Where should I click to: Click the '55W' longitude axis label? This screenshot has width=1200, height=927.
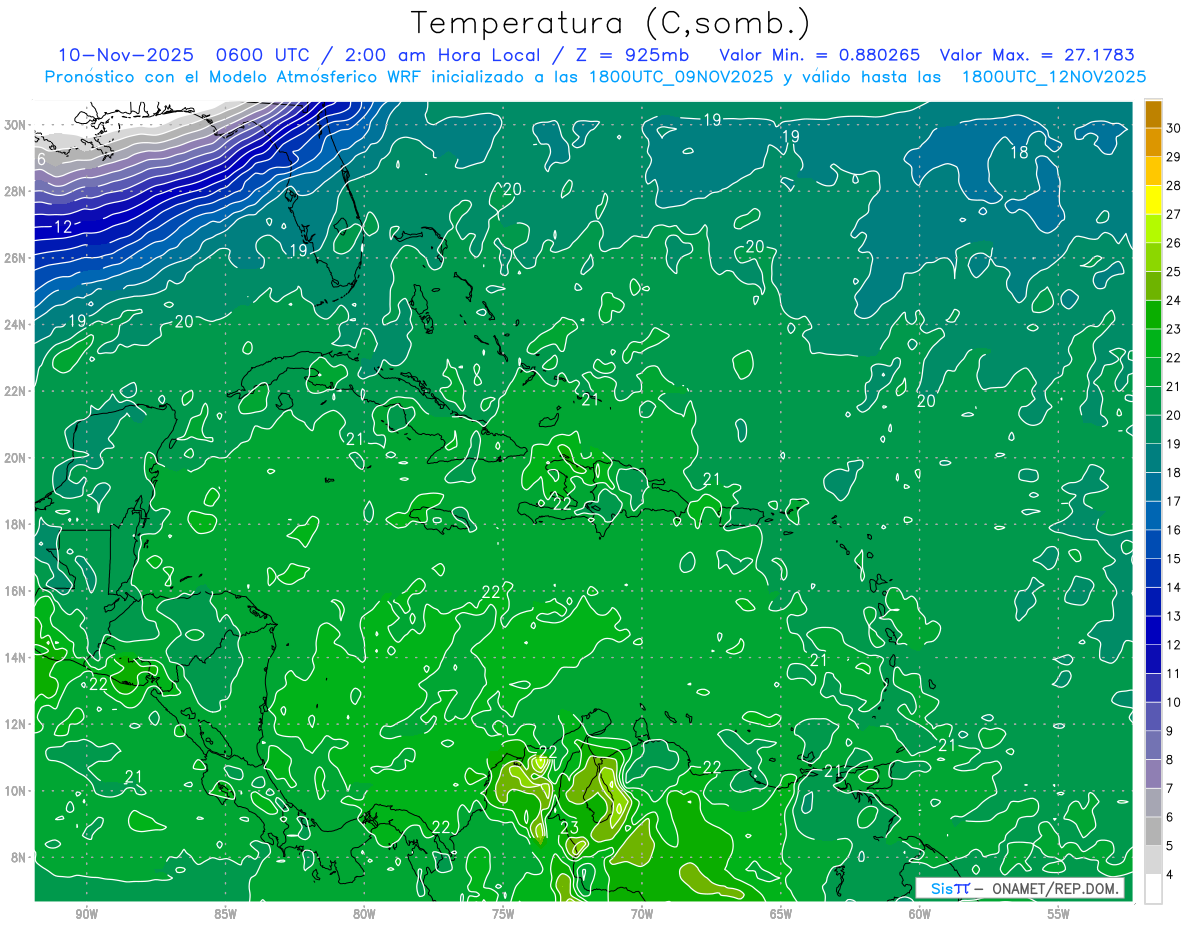pyautogui.click(x=1059, y=914)
